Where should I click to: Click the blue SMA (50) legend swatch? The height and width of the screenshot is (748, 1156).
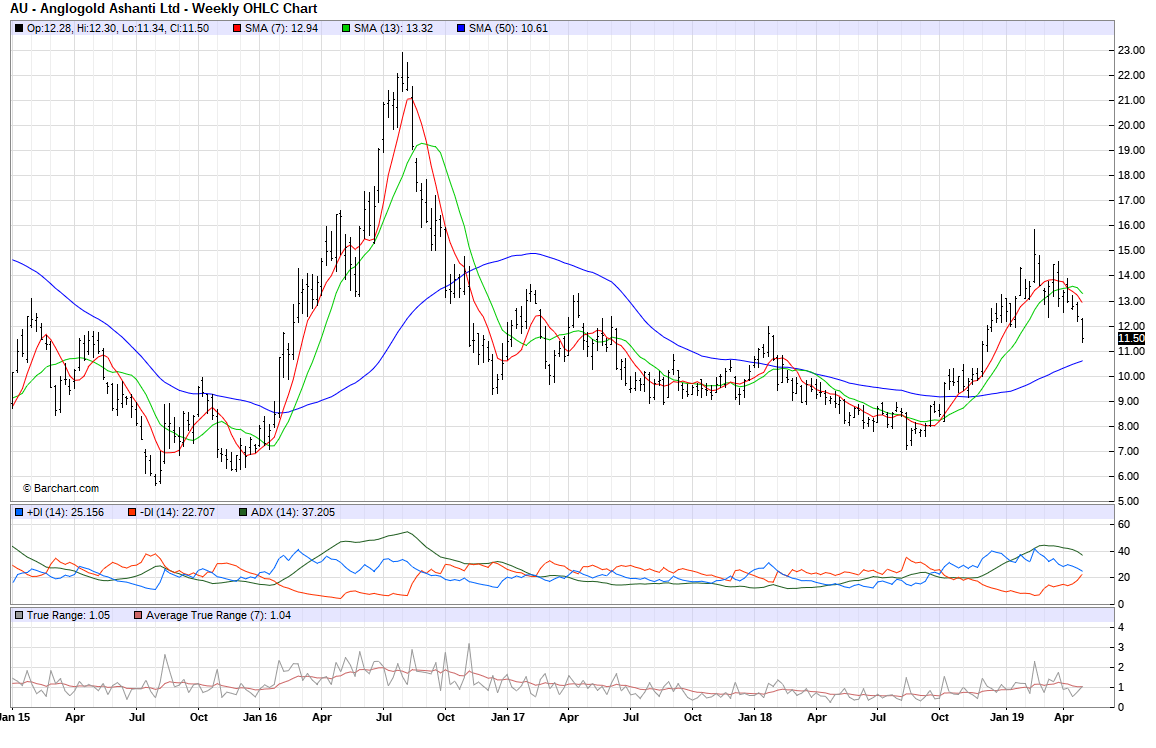[x=462, y=29]
